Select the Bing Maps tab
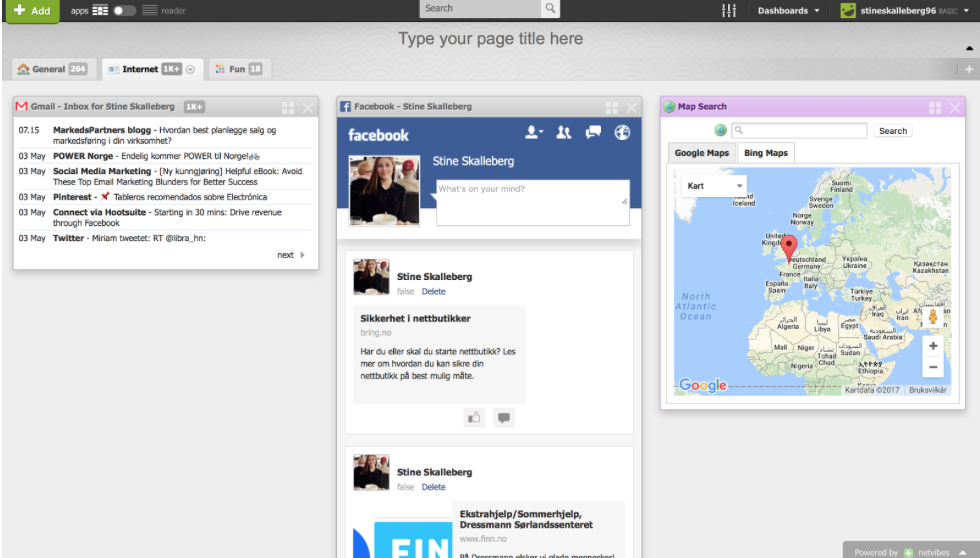This screenshot has width=980, height=558. pyautogui.click(x=766, y=153)
